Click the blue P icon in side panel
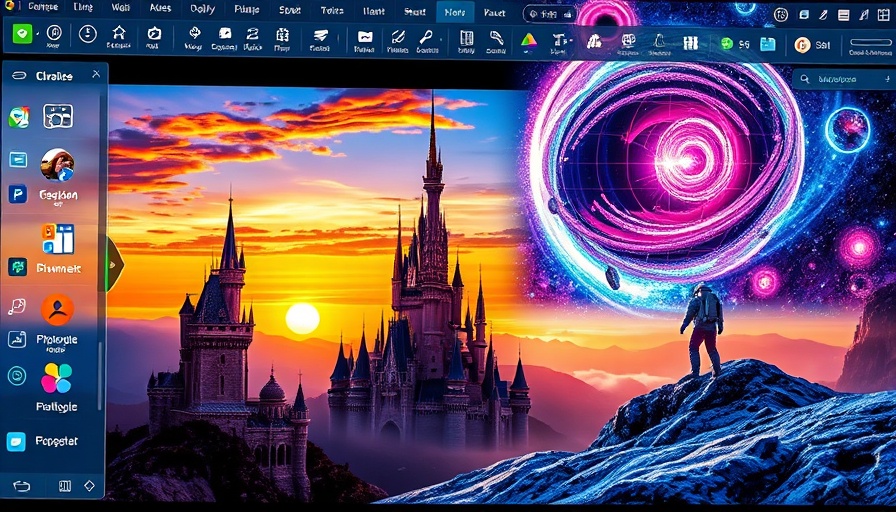Screen dimensions: 896x512 [18, 194]
